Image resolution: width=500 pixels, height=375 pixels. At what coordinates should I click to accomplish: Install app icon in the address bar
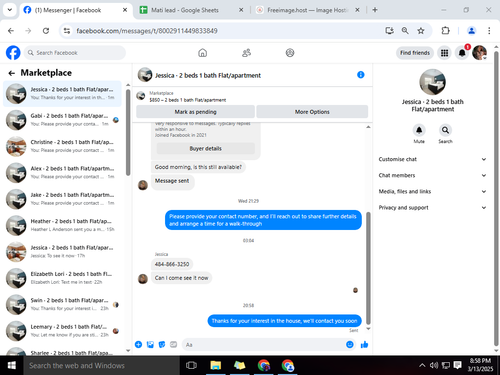pyautogui.click(x=389, y=31)
